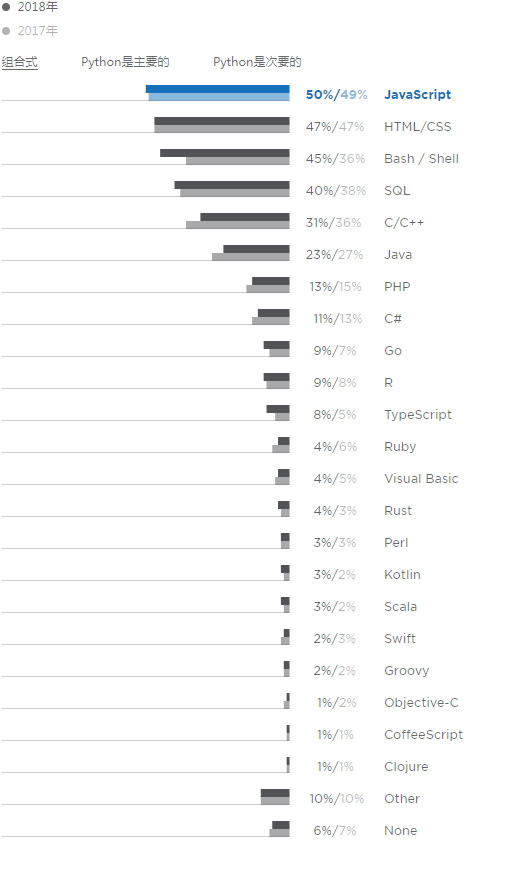Click the Ruby row label
Image resolution: width=516 pixels, height=870 pixels.
tap(400, 447)
